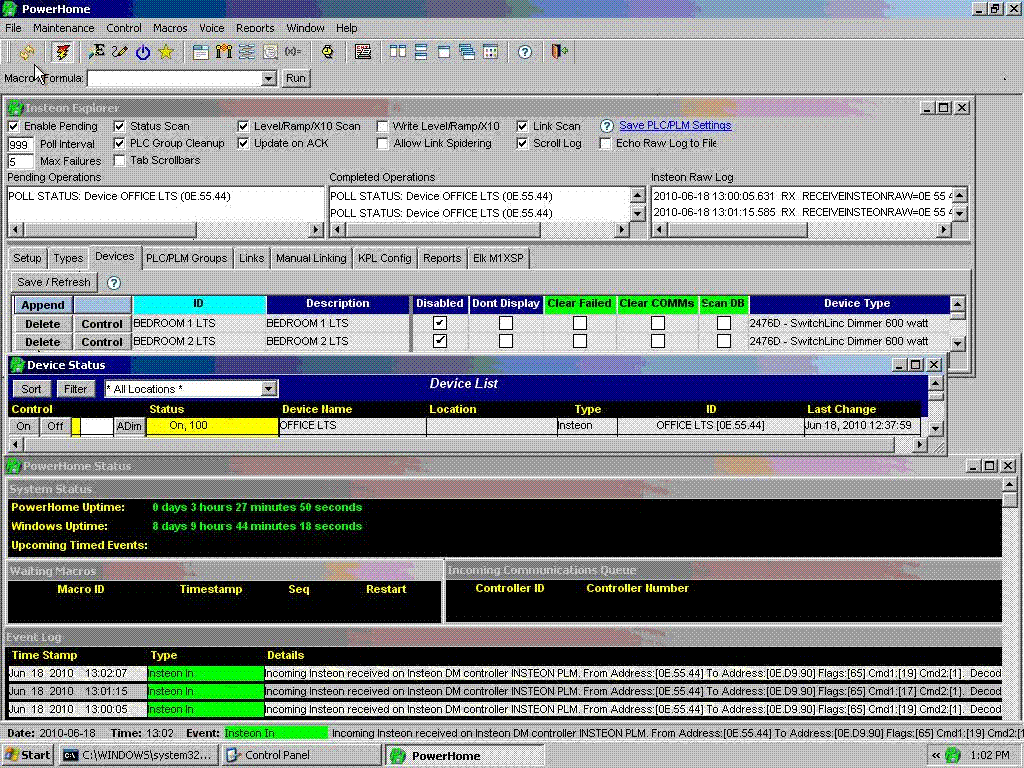
Task: Click the PowerHome icon in the system tray
Action: tap(953, 756)
